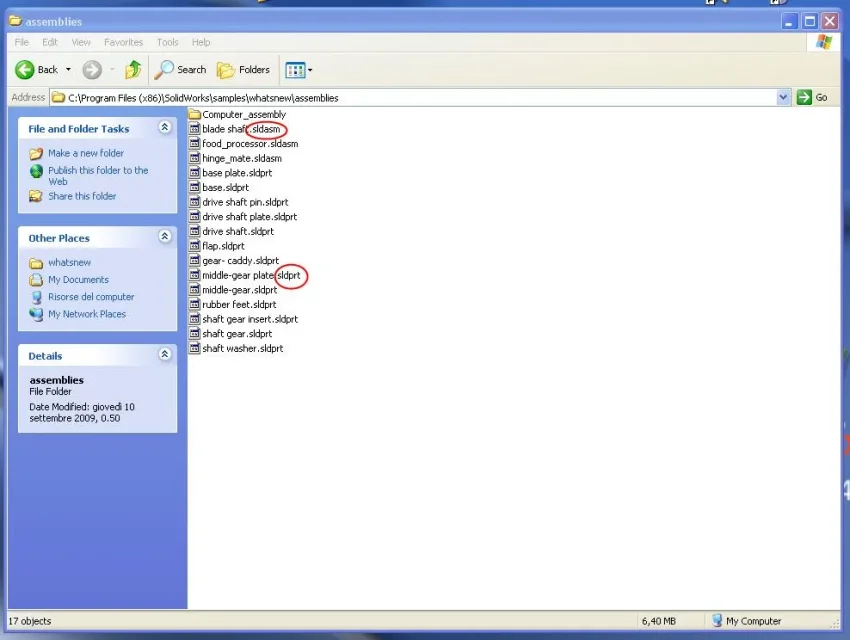850x640 pixels.
Task: Toggle the Folders pane button
Action: click(x=243, y=70)
